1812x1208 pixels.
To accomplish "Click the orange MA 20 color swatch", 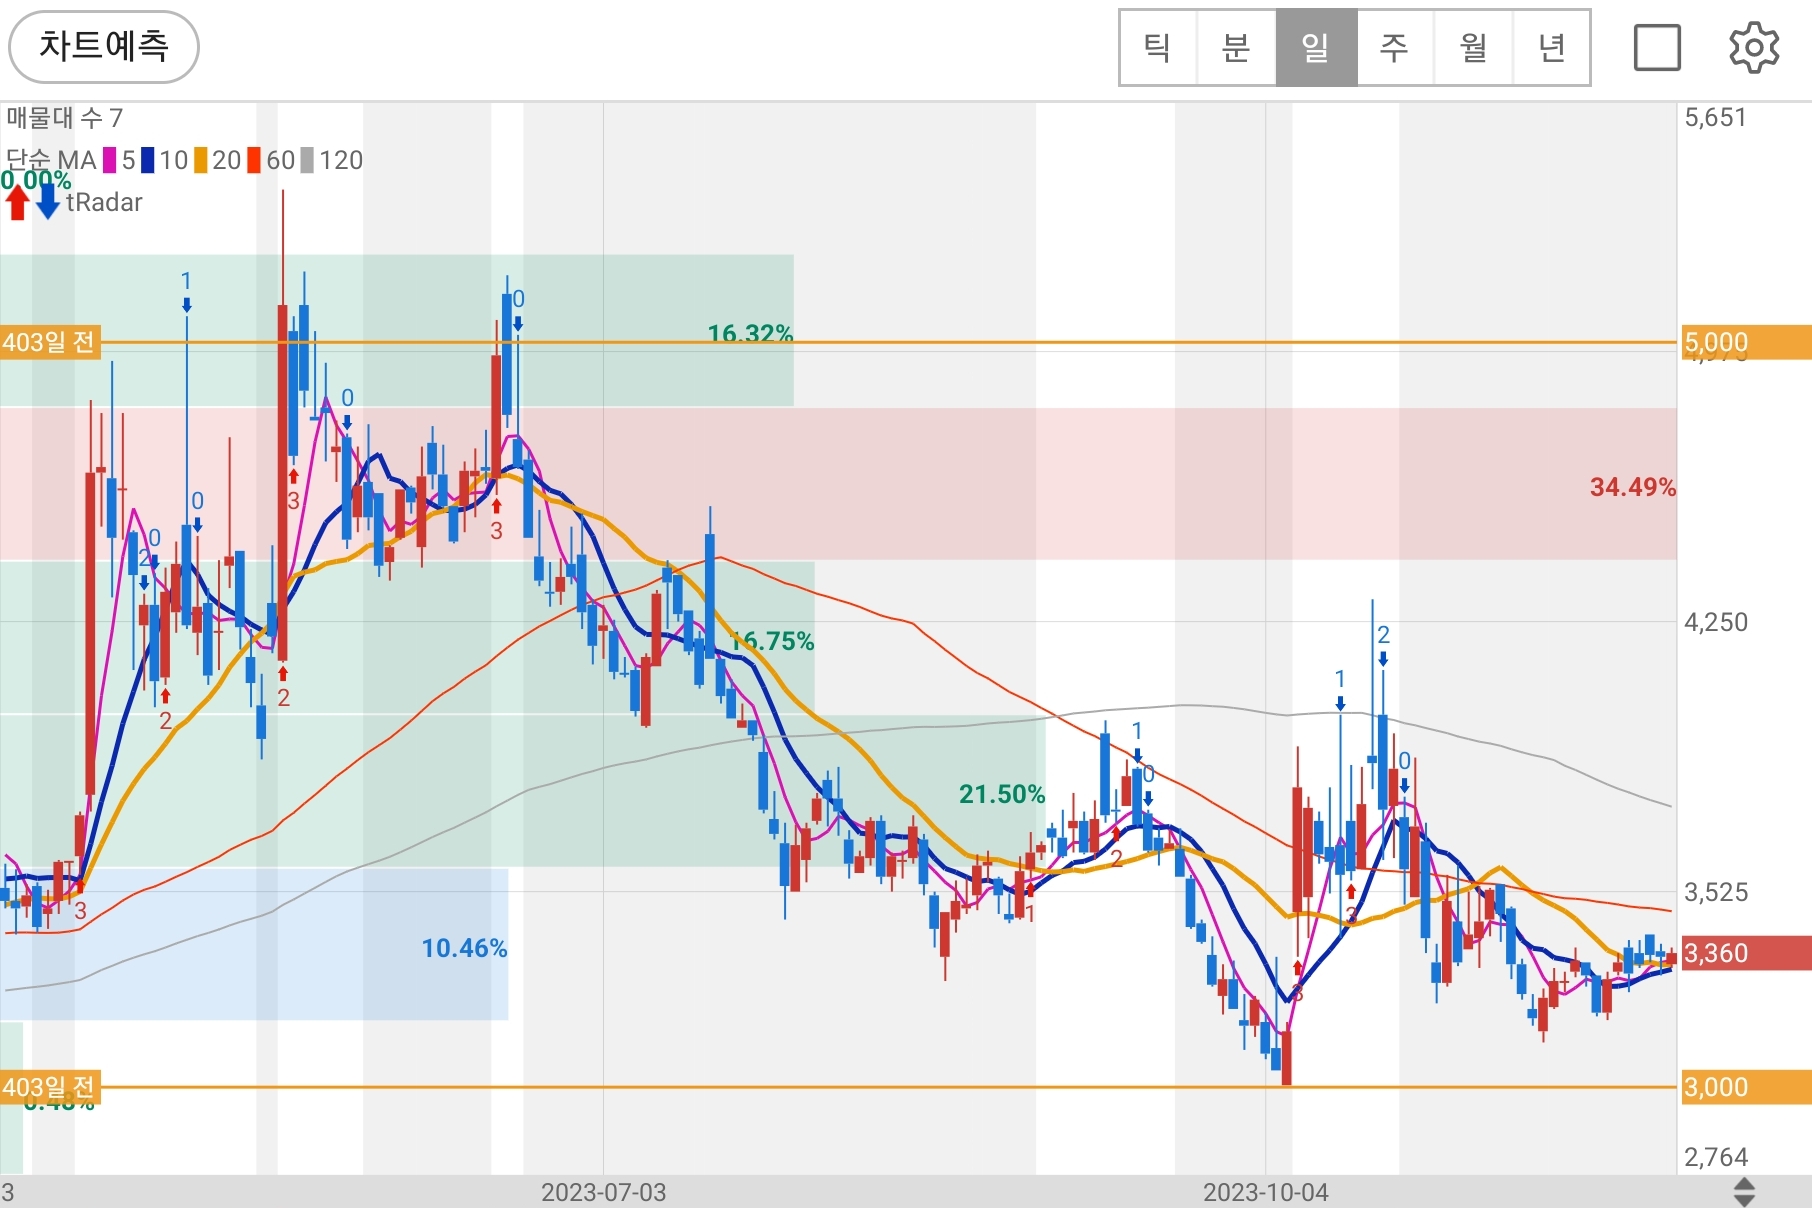I will tap(200, 160).
